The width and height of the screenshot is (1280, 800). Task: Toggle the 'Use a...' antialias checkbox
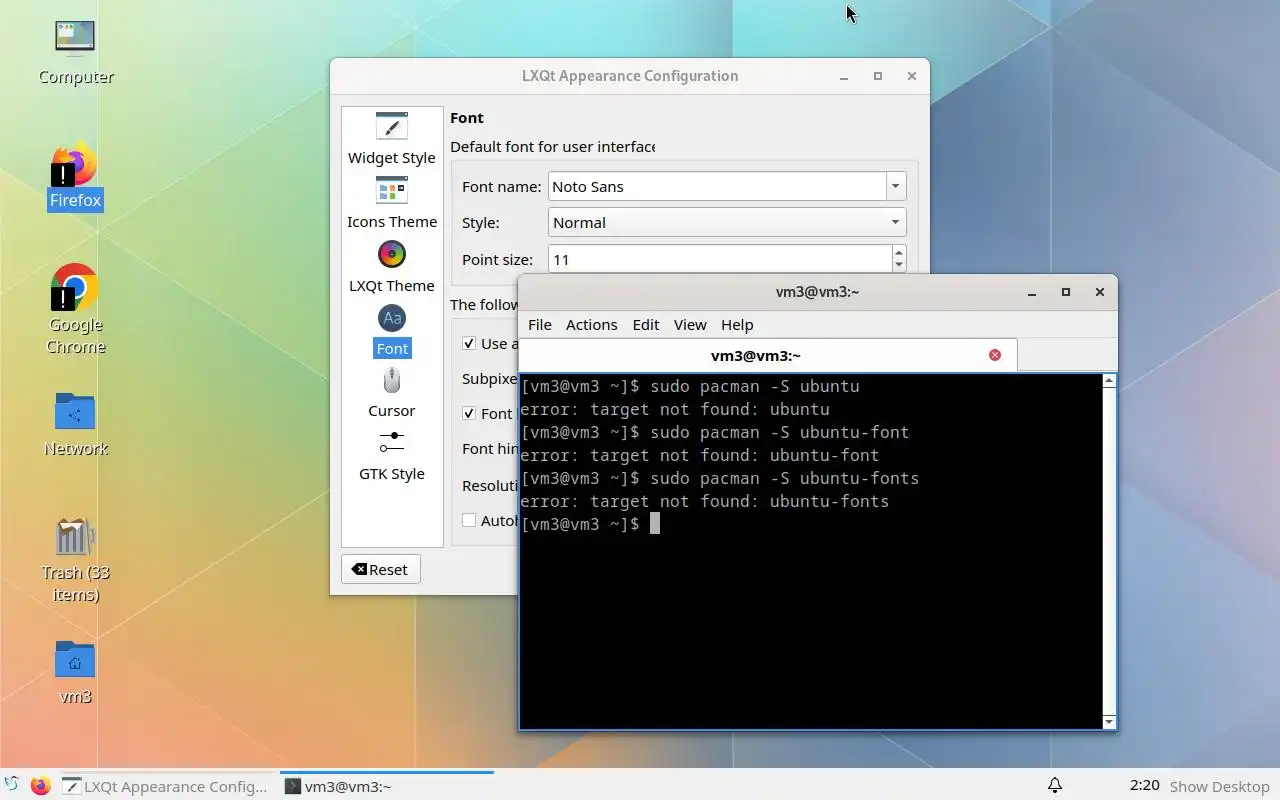[469, 343]
